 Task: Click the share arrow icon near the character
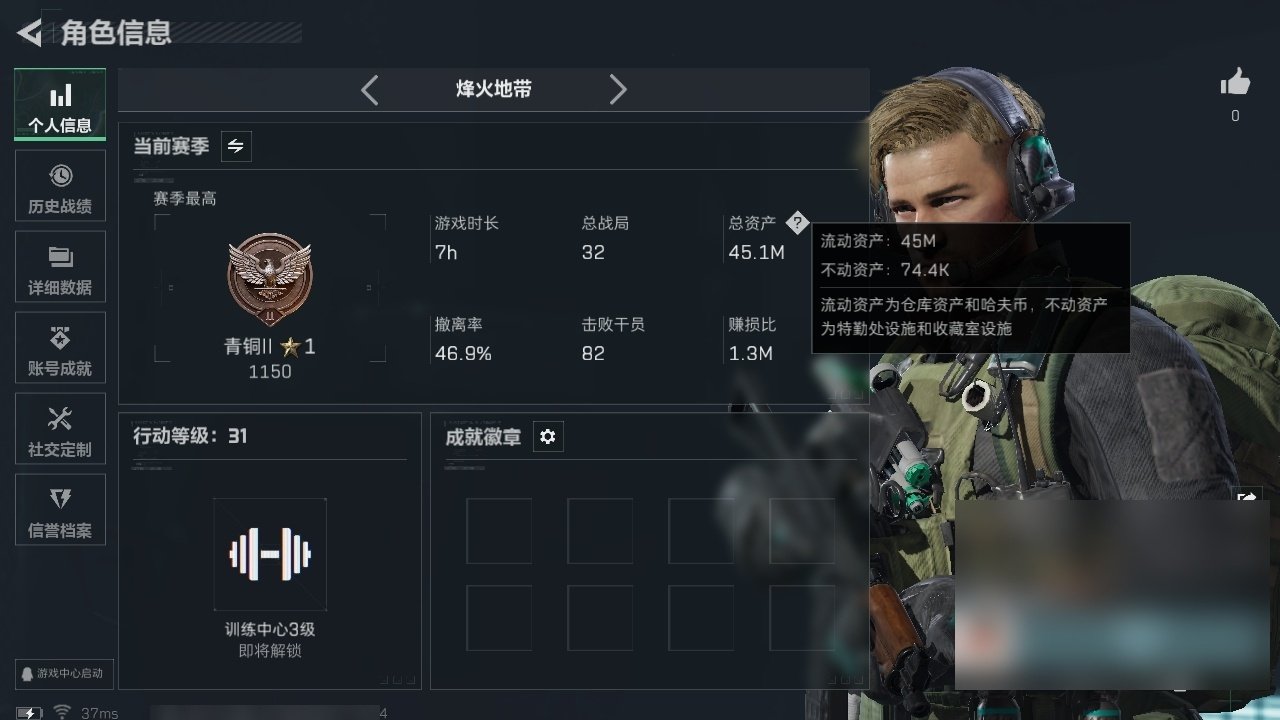pyautogui.click(x=1247, y=497)
